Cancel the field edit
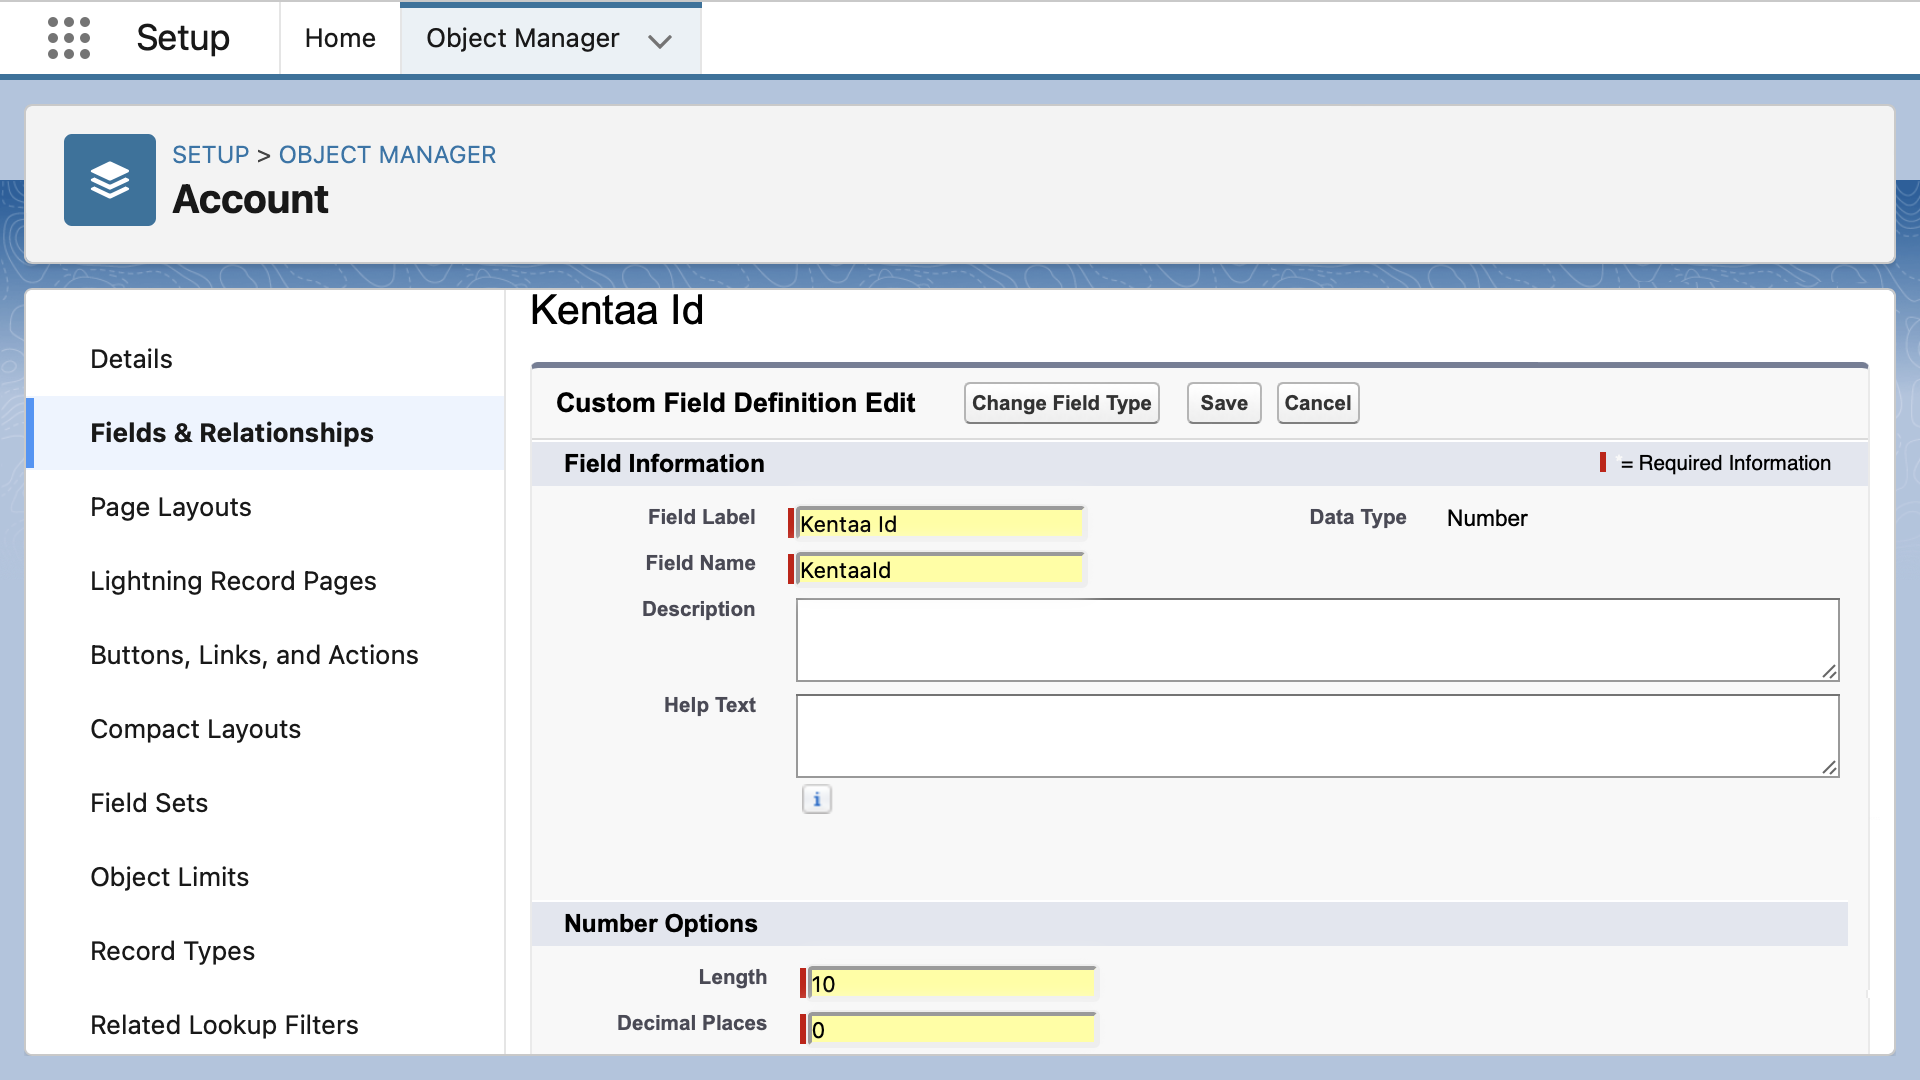The width and height of the screenshot is (1920, 1080). pyautogui.click(x=1317, y=403)
